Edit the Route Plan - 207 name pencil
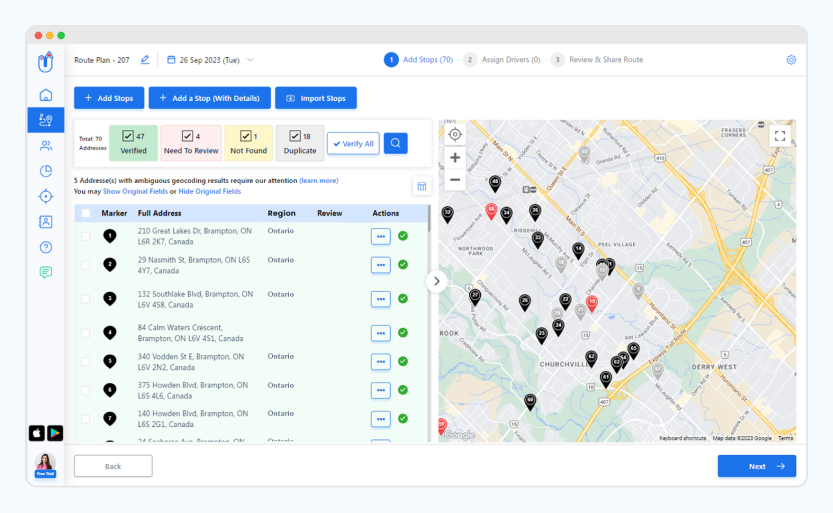This screenshot has width=833, height=513. pos(145,60)
